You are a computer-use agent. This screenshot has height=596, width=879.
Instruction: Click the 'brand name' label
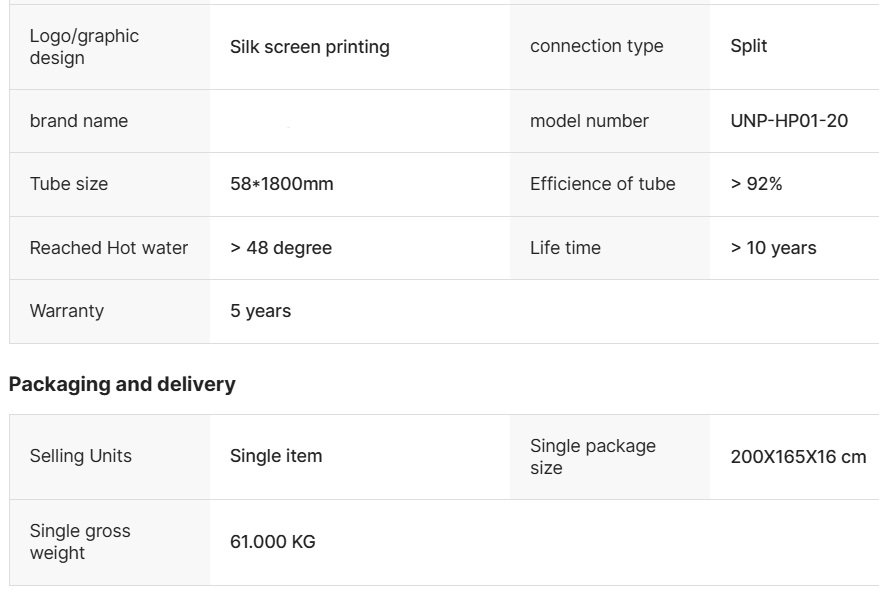[78, 121]
